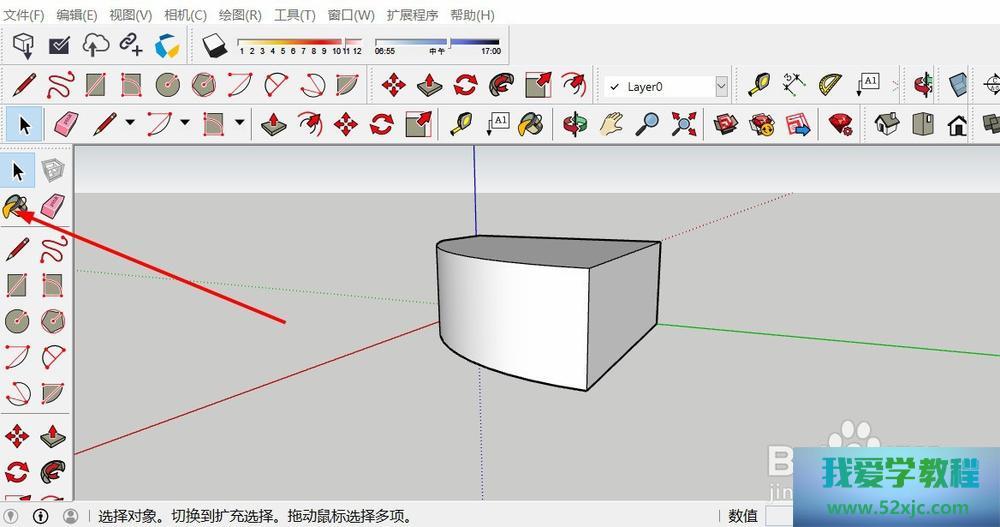
Task: Toggle shadows display on or off
Action: pyautogui.click(x=214, y=45)
